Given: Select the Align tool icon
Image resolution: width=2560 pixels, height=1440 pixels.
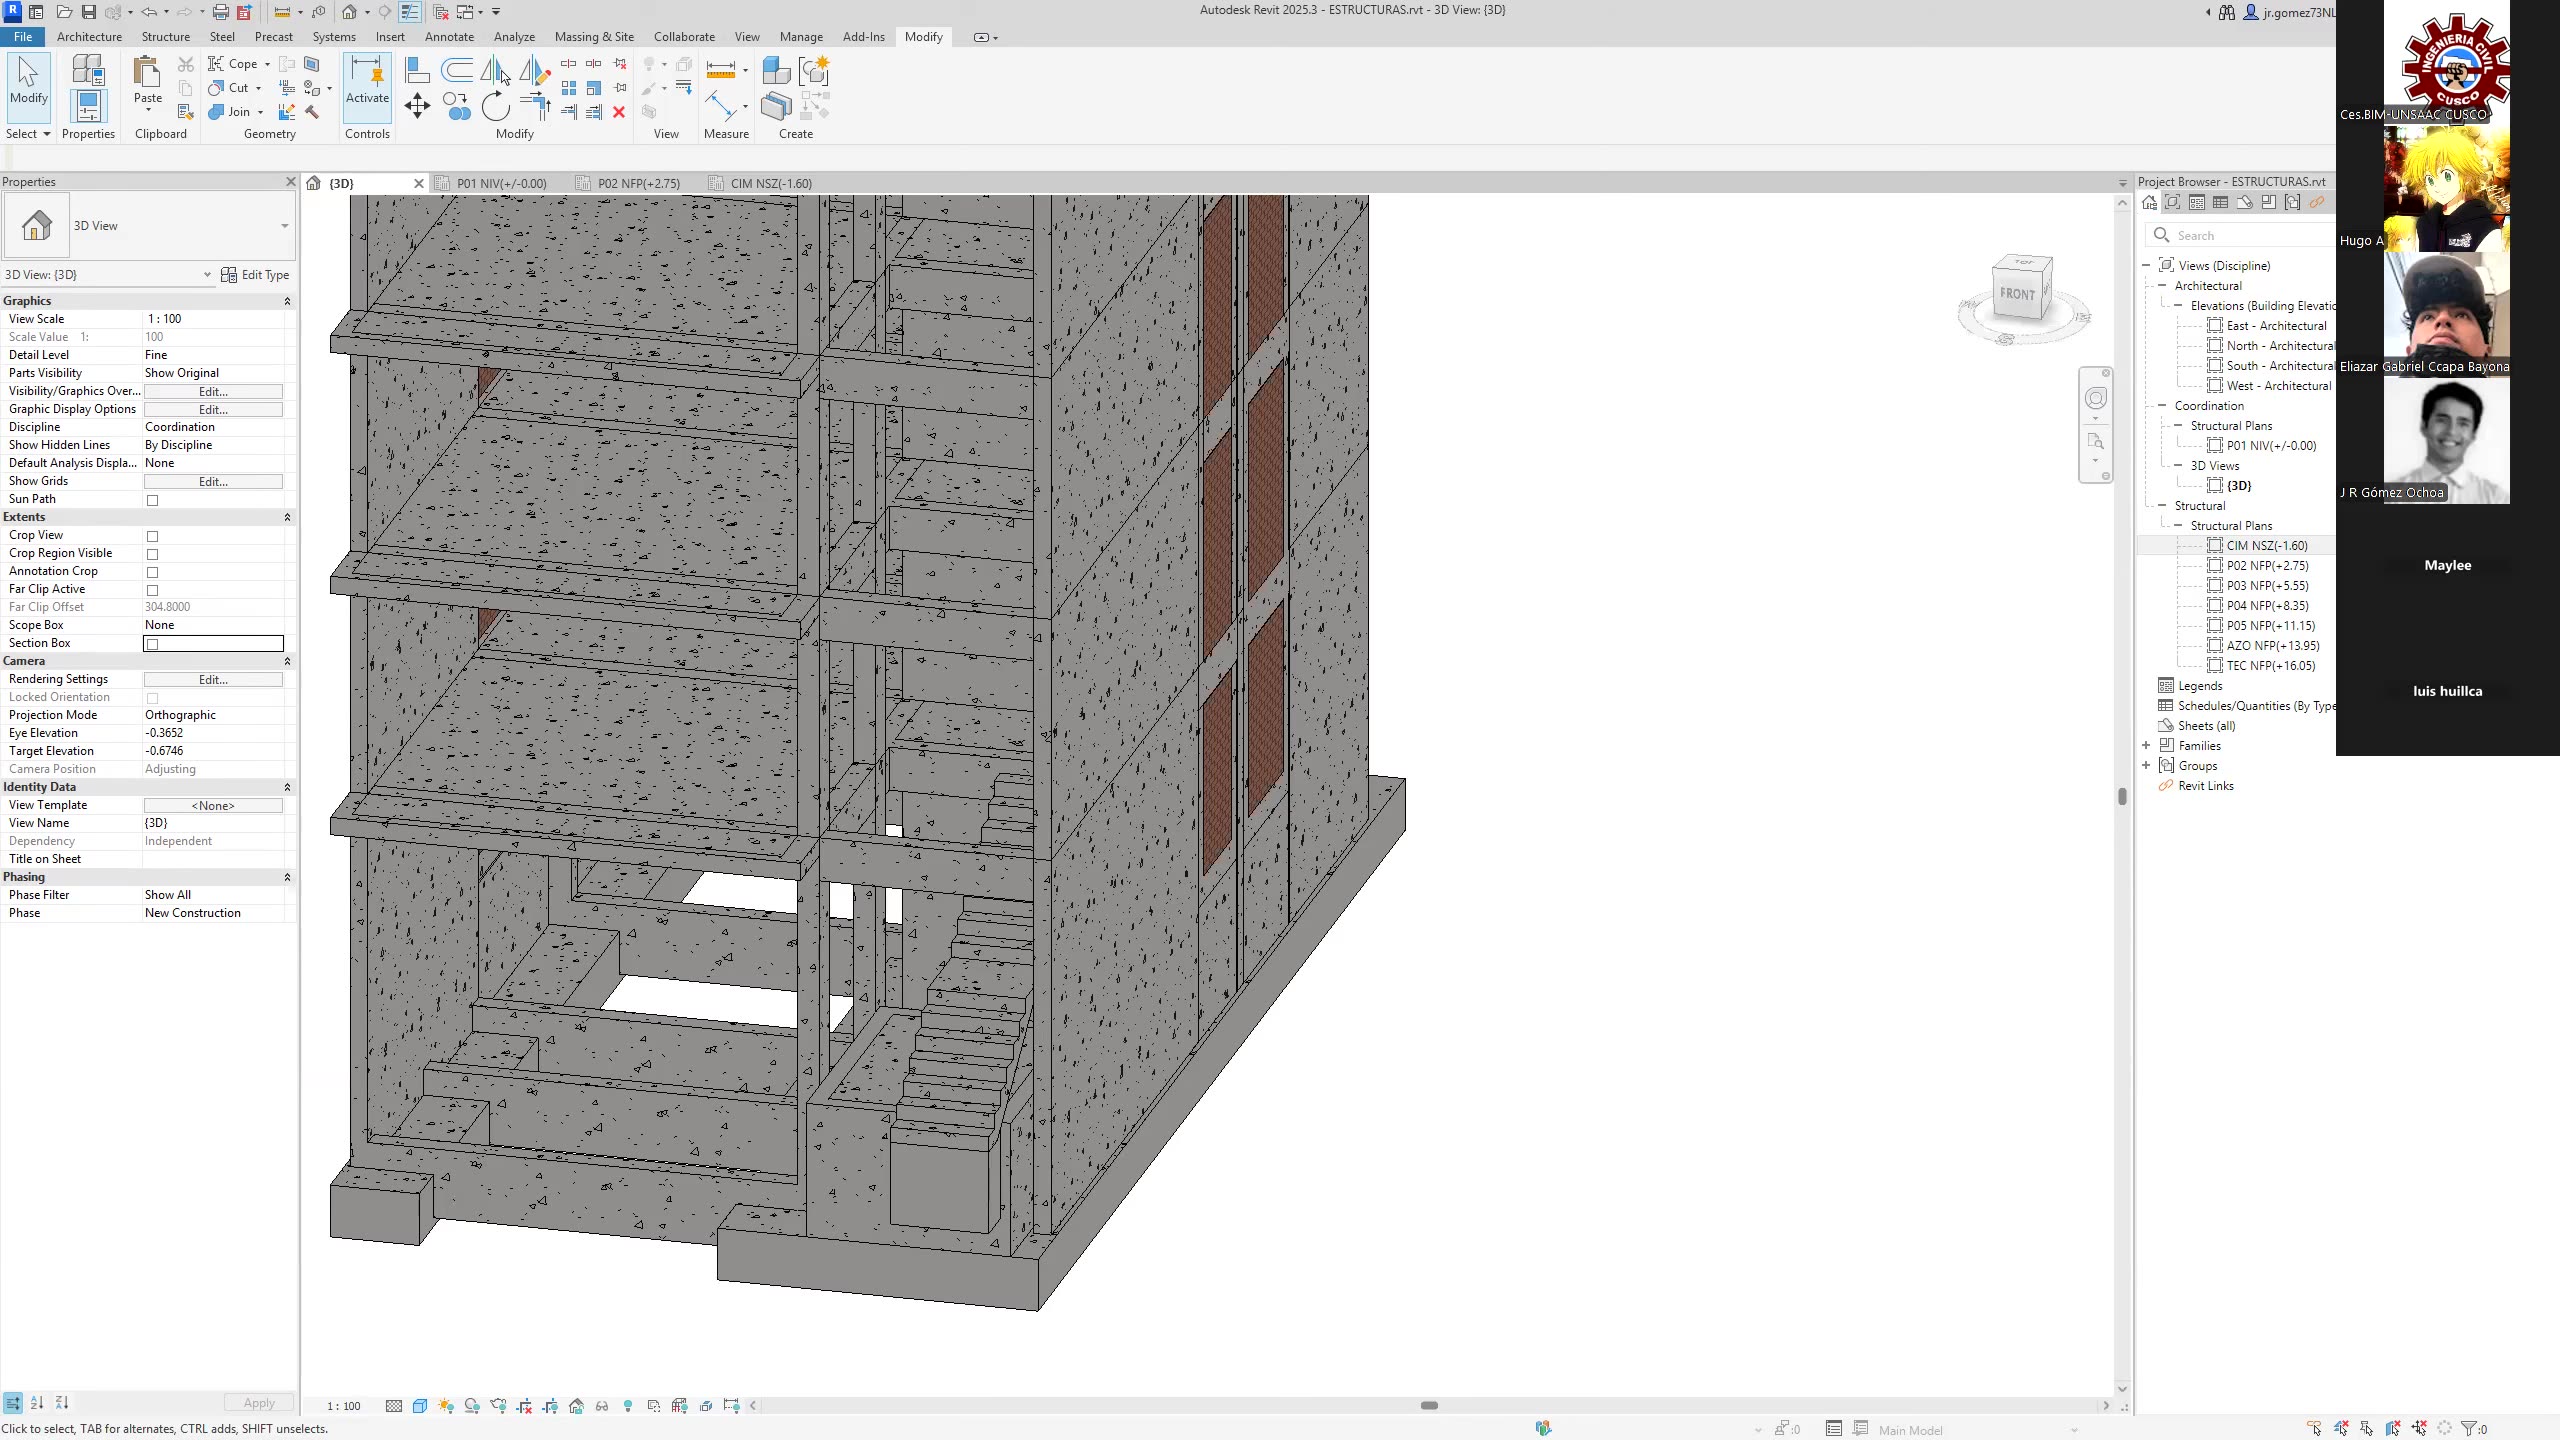Looking at the screenshot, I should click(417, 70).
